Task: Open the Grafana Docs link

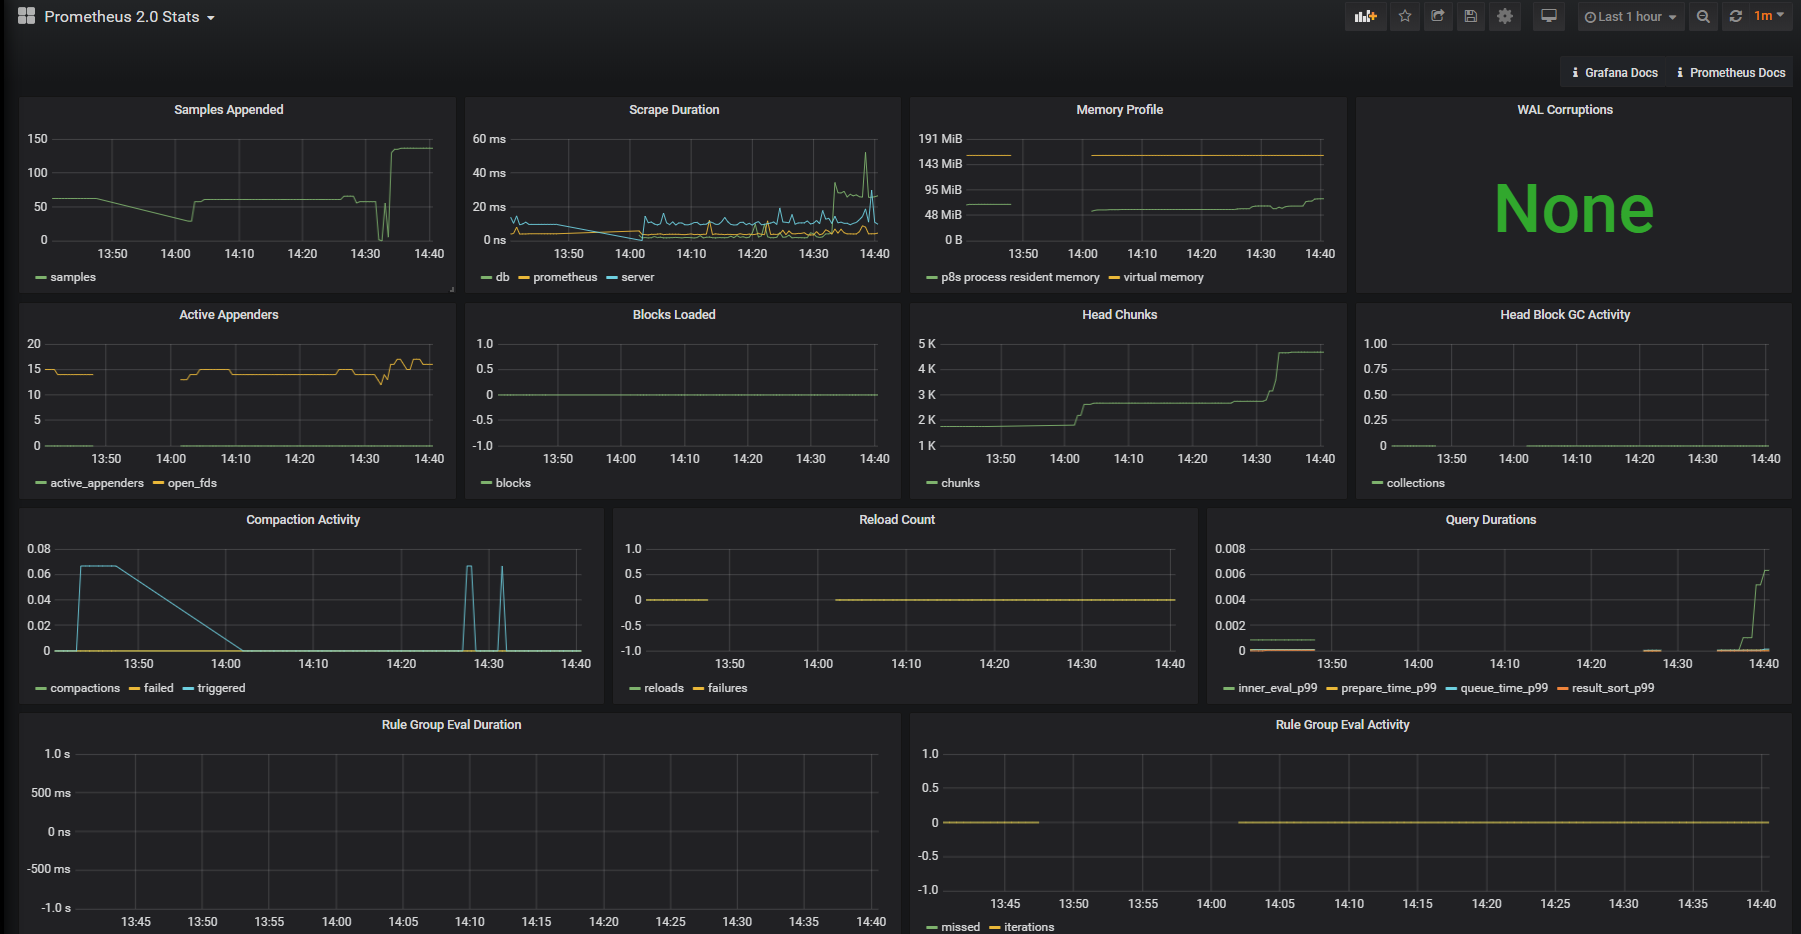Action: click(x=1614, y=72)
